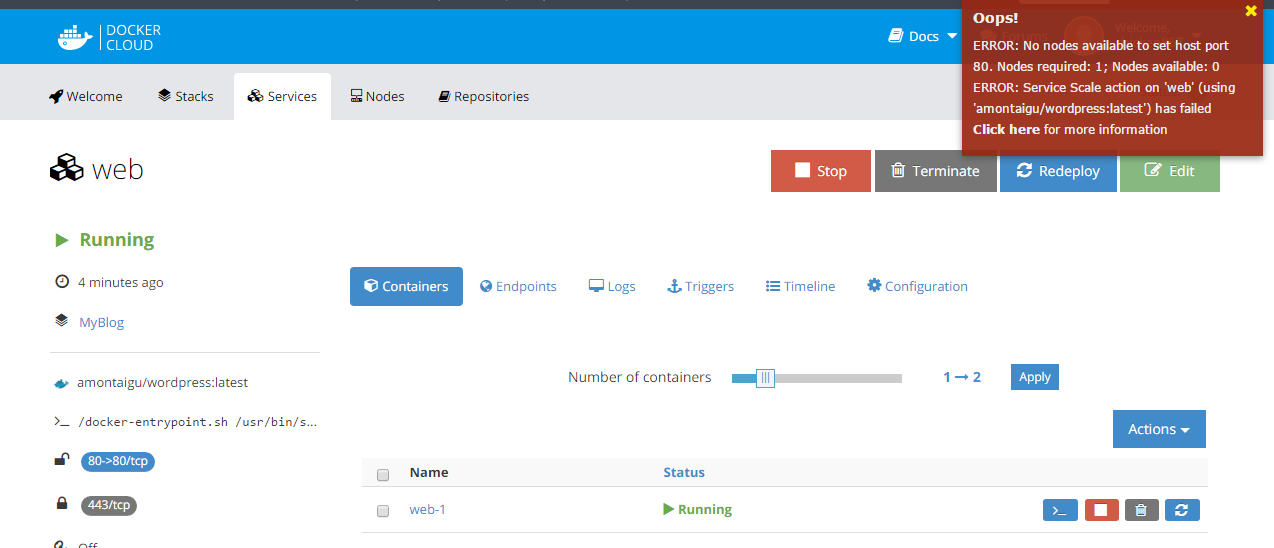Click the web service cubes icon
Screen dimensions: 1274x548
click(x=66, y=168)
